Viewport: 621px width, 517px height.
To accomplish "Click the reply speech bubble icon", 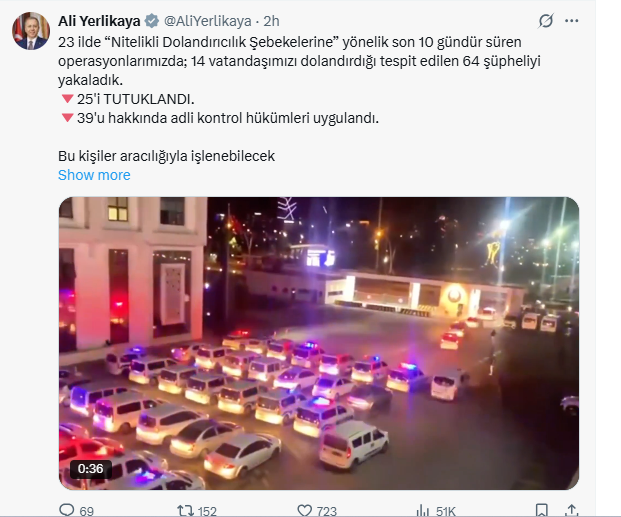I will (67, 510).
